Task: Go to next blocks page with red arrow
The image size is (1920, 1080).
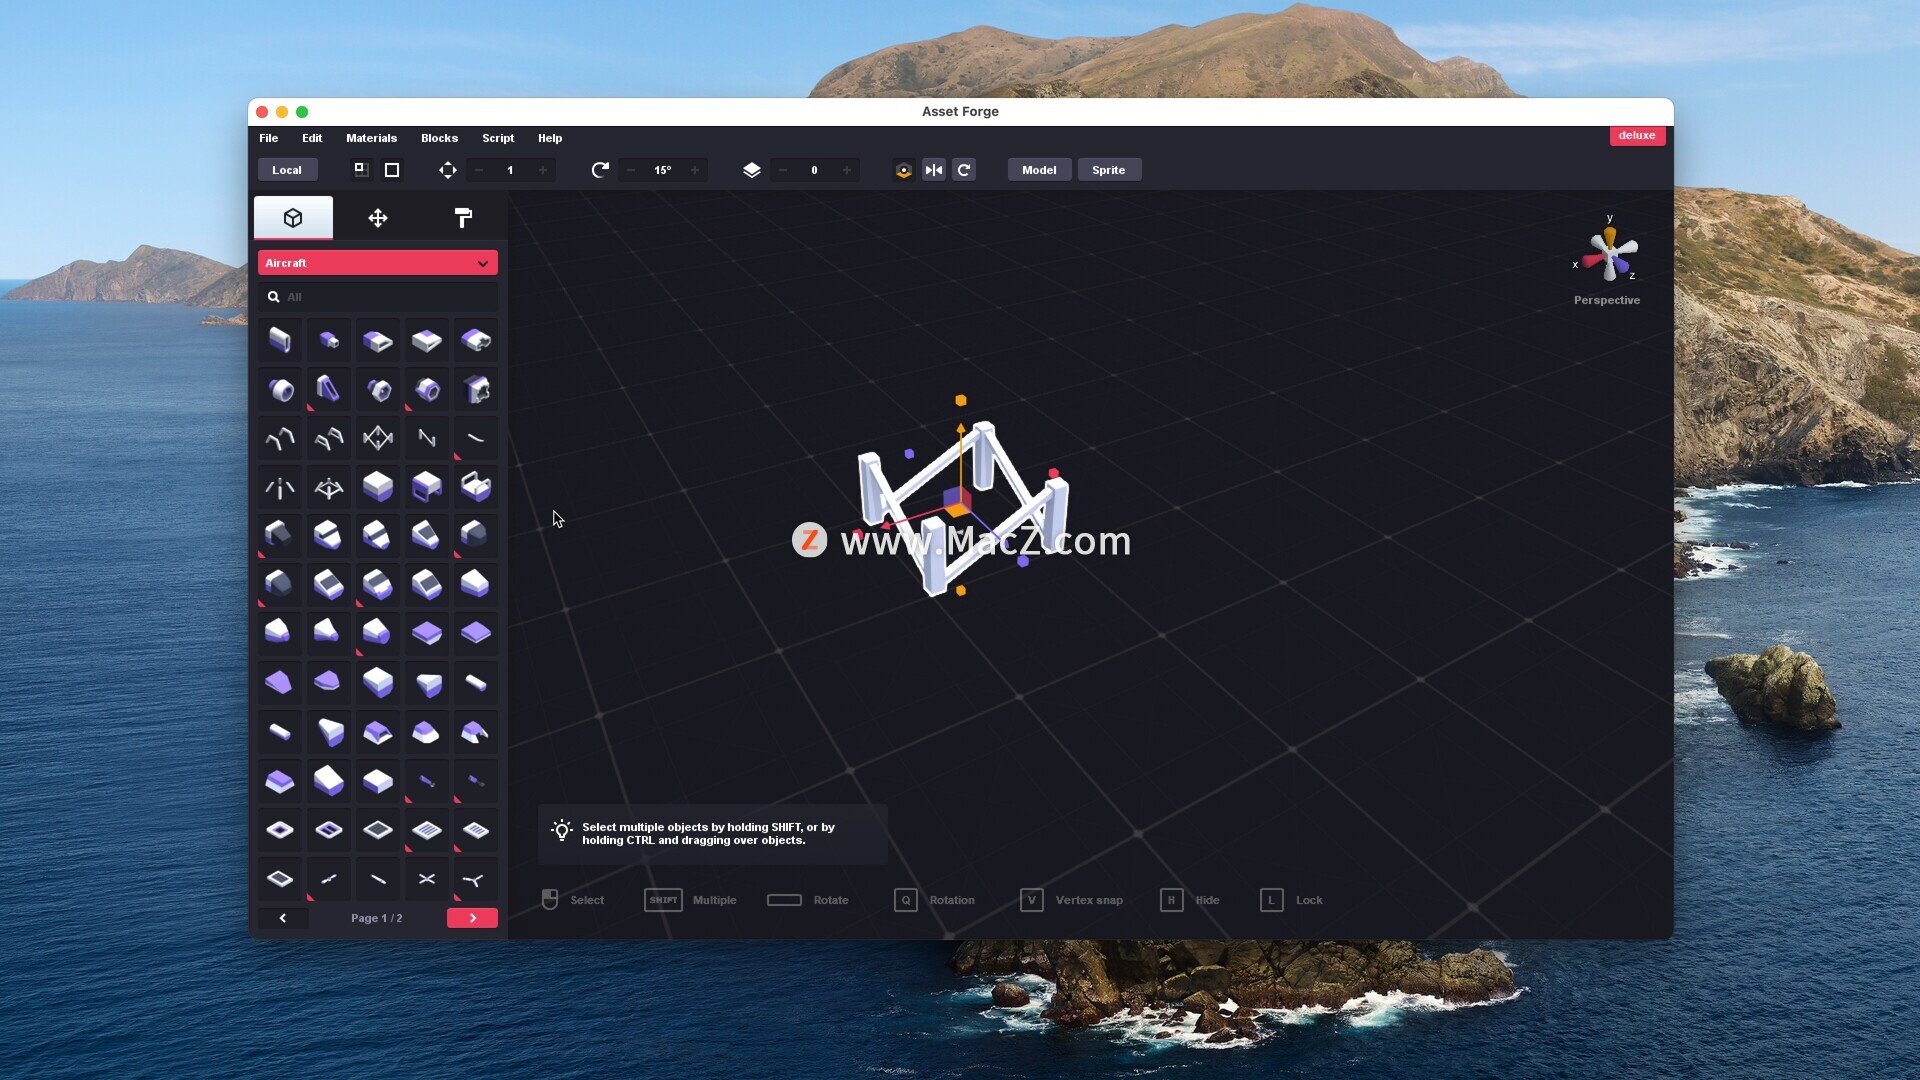Action: 472,918
